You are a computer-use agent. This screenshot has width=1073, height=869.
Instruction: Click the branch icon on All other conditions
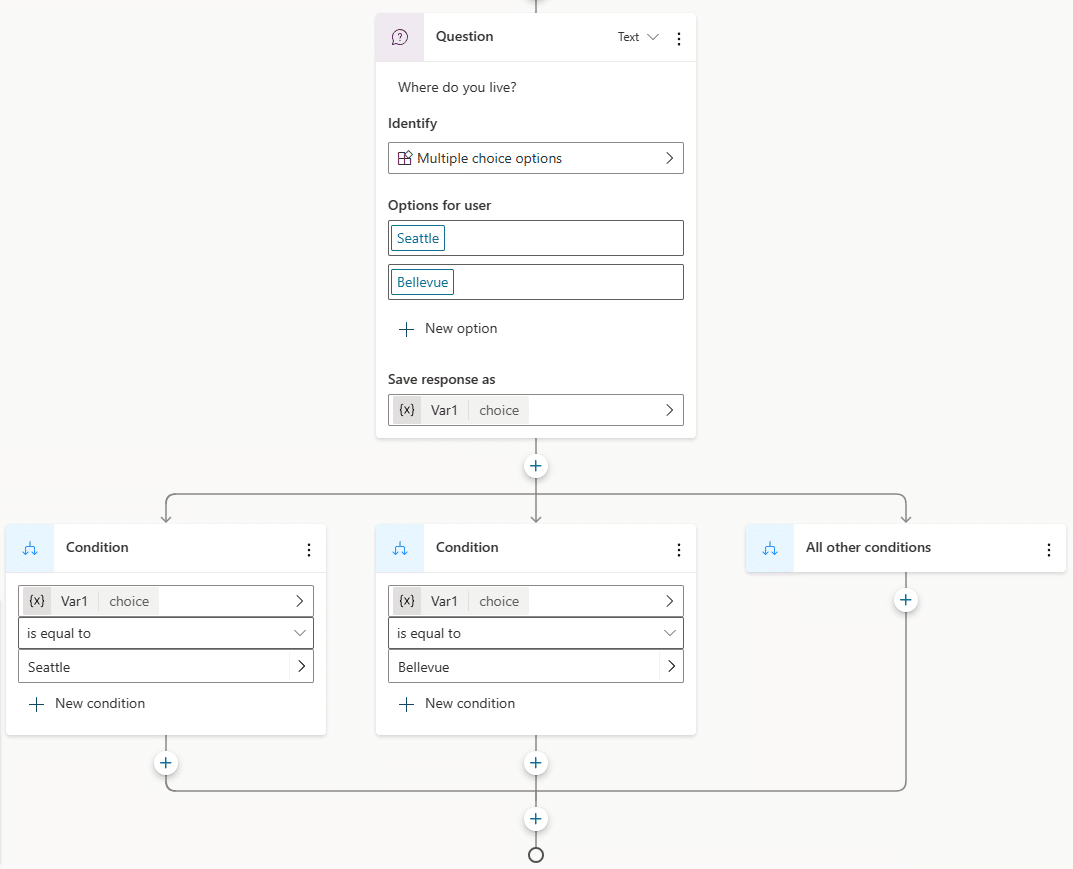(769, 548)
